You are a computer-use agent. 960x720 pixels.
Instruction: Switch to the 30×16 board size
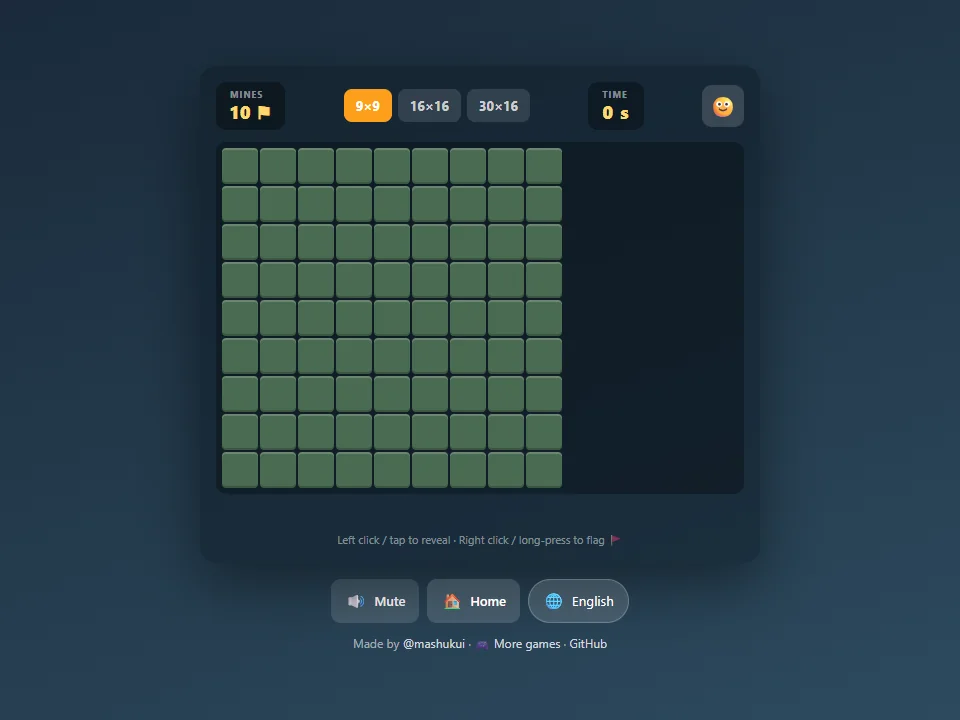498,106
